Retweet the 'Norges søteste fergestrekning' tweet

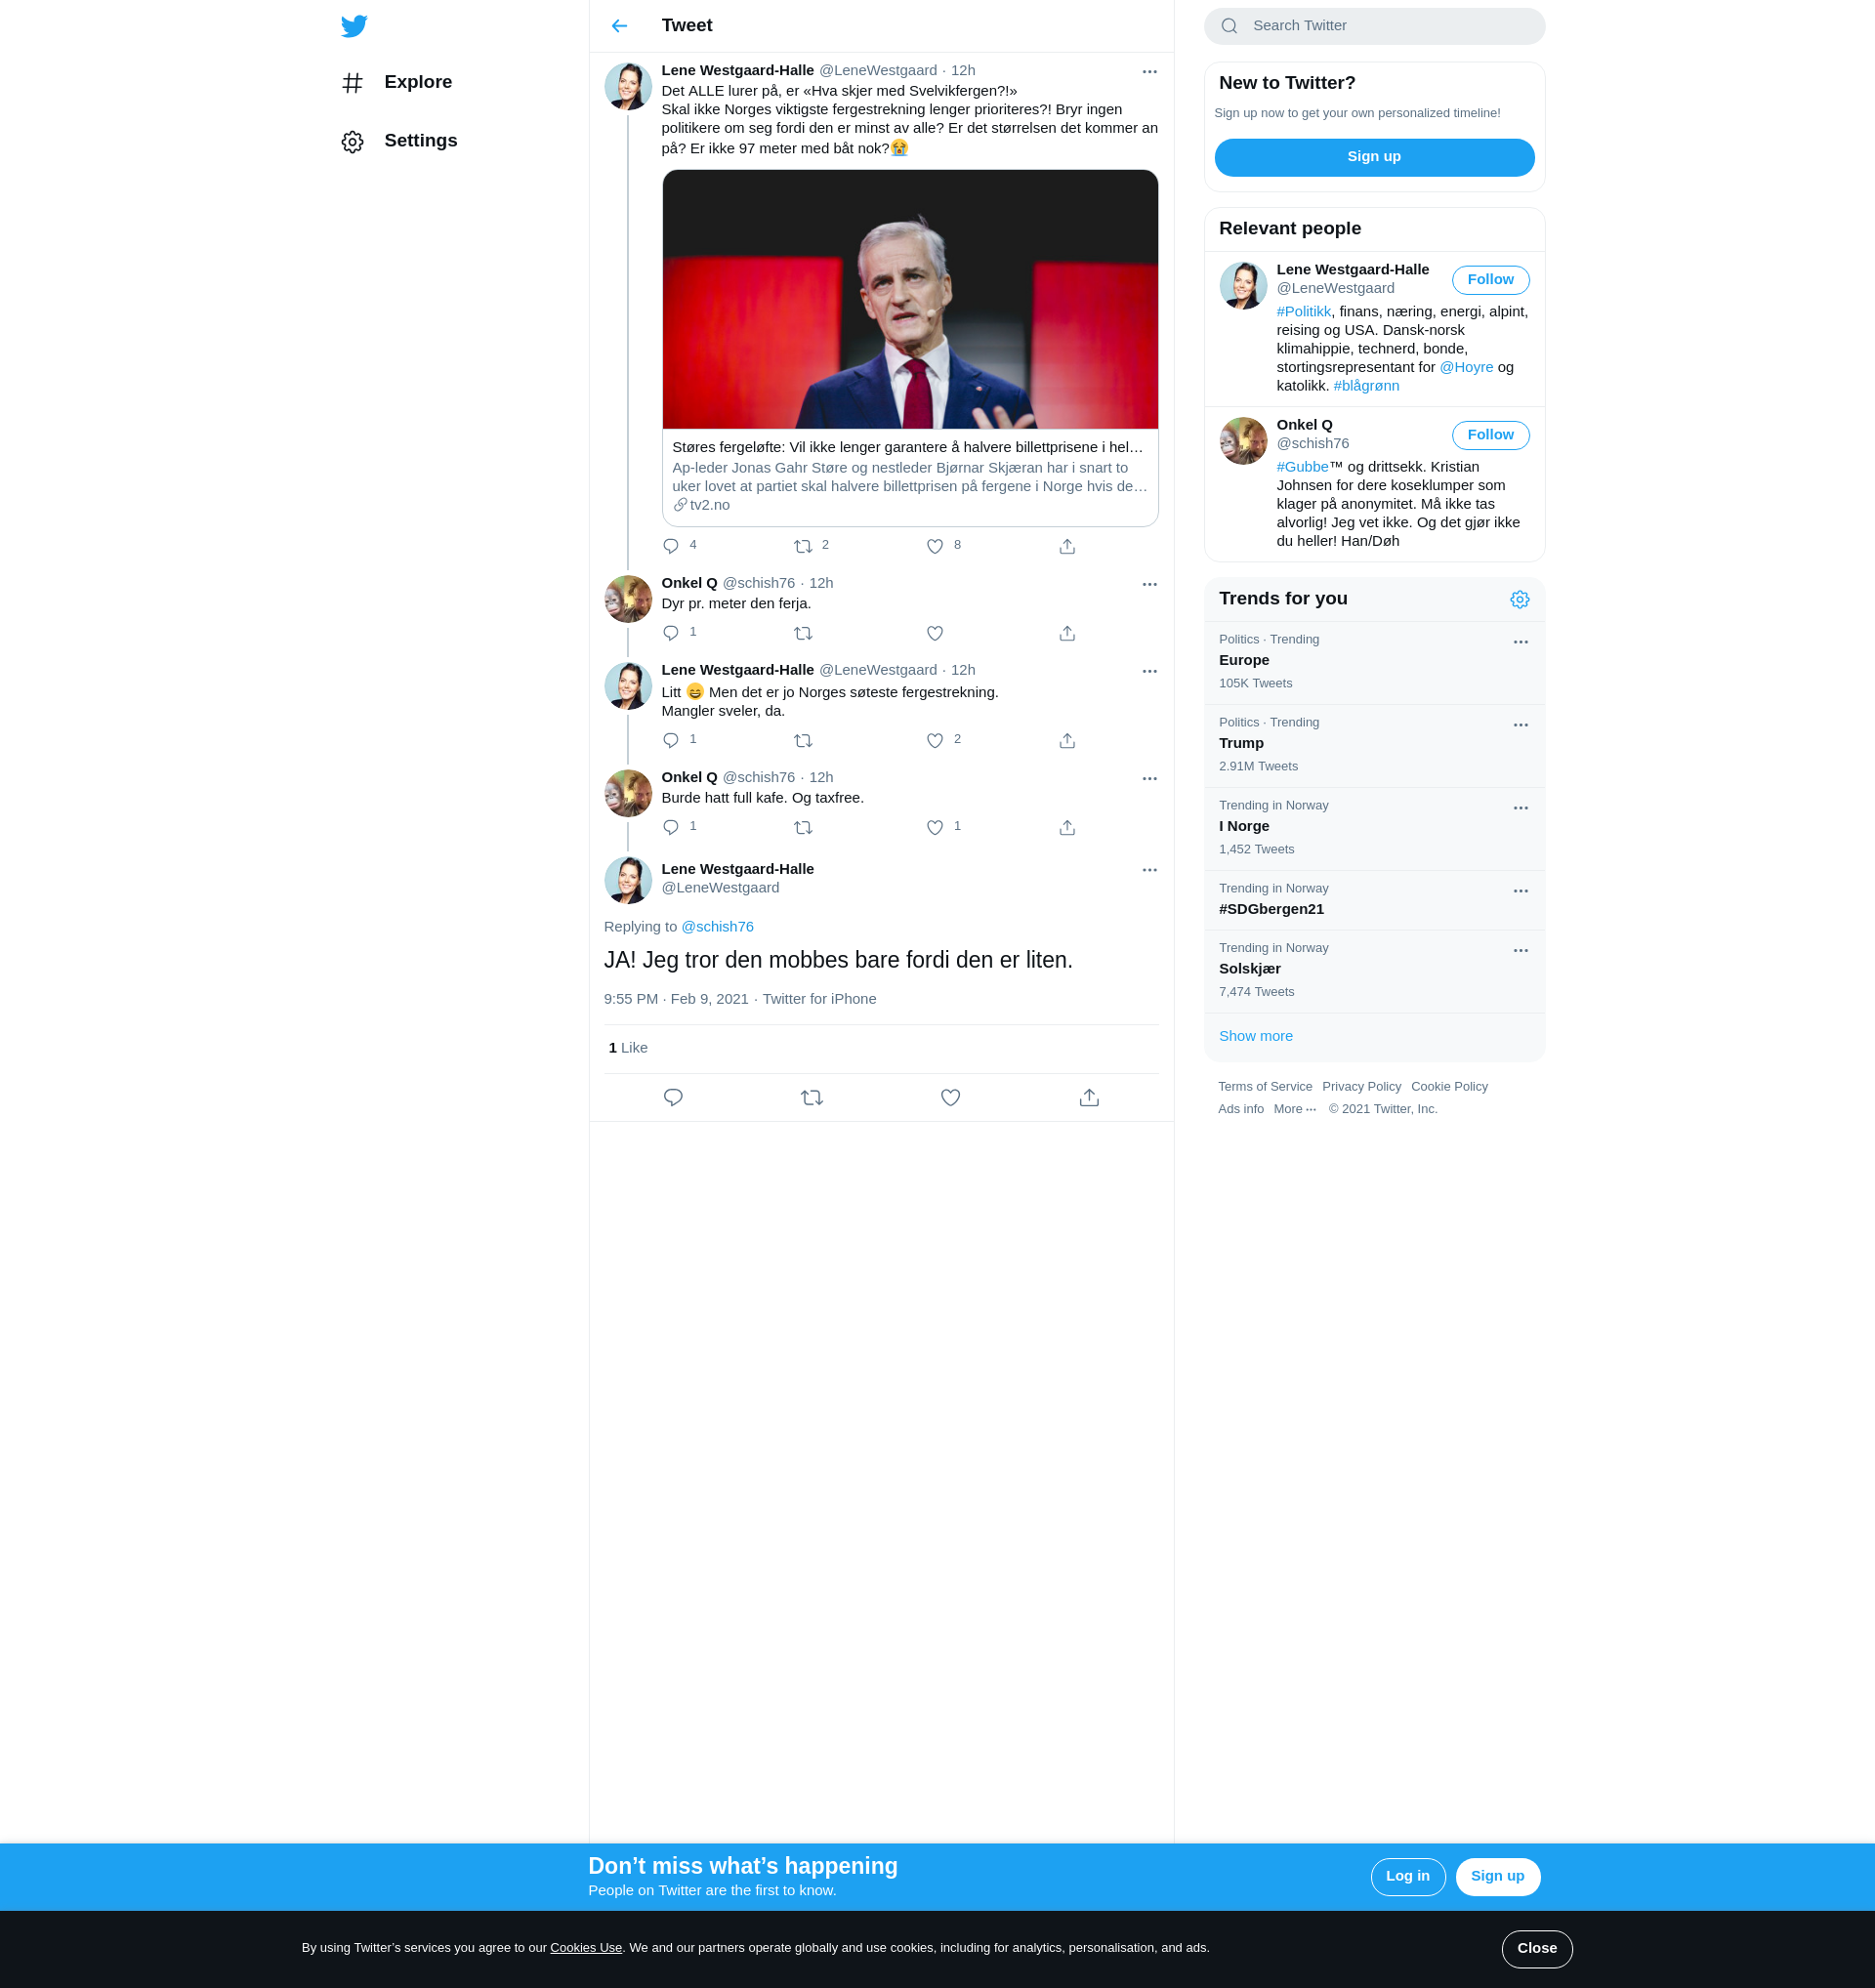tap(803, 740)
